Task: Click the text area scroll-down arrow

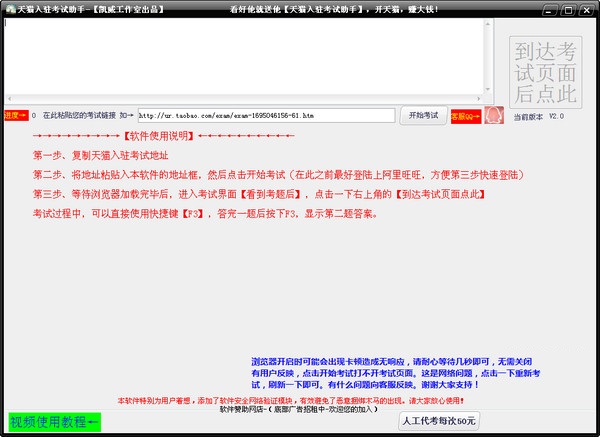Action: click(488, 89)
